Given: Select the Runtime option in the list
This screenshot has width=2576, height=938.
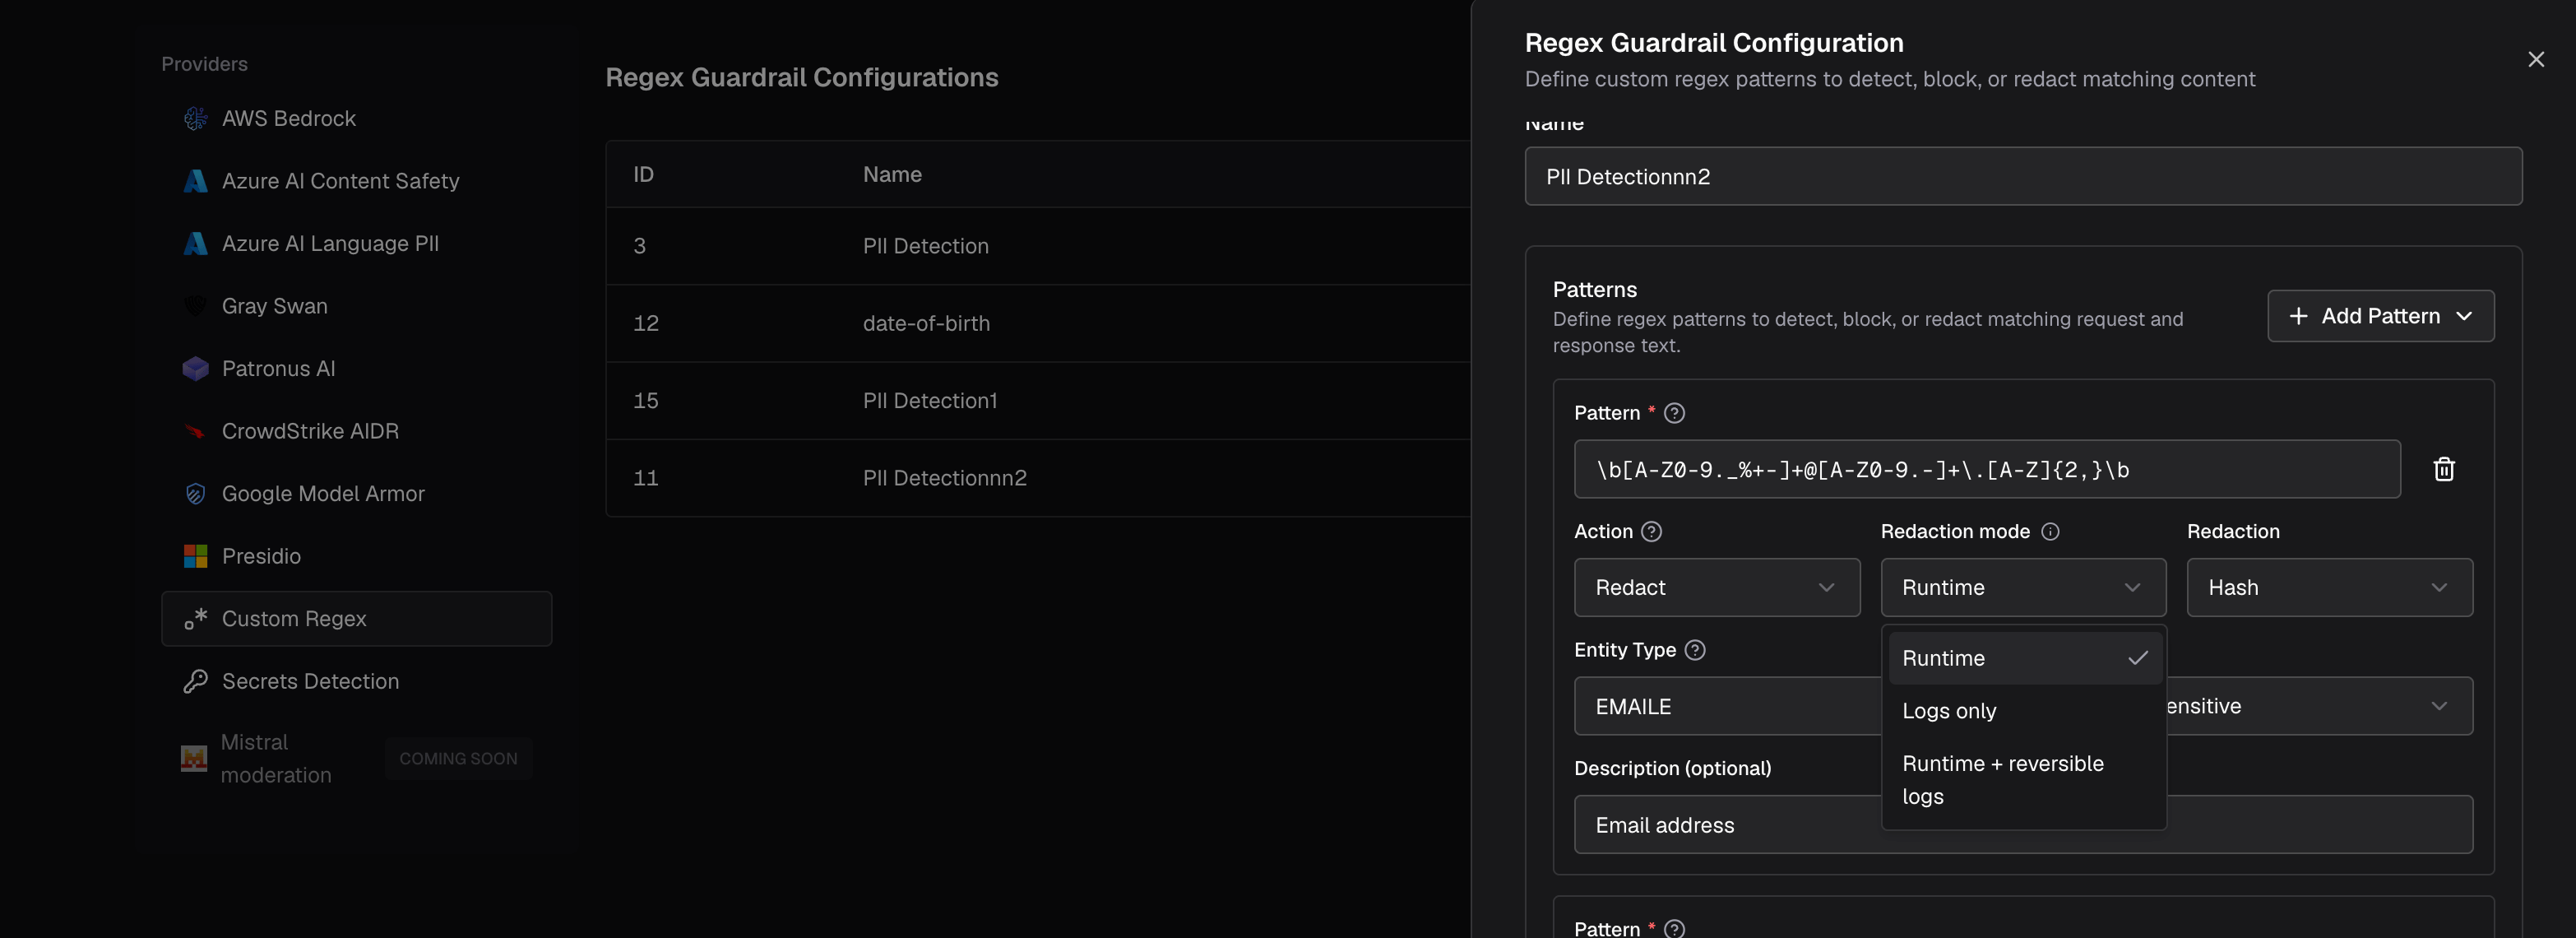Looking at the screenshot, I should (x=2023, y=658).
